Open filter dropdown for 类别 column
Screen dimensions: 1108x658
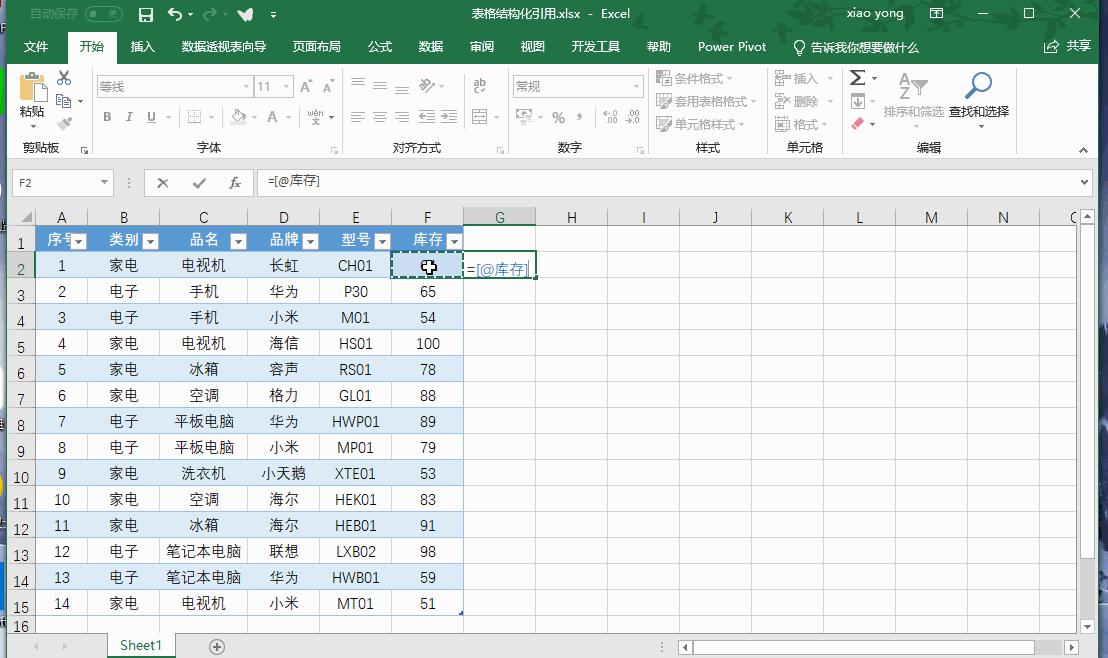click(150, 241)
